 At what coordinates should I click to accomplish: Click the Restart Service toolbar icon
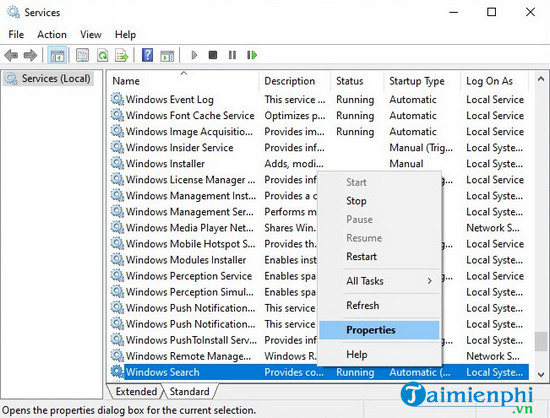pos(252,55)
